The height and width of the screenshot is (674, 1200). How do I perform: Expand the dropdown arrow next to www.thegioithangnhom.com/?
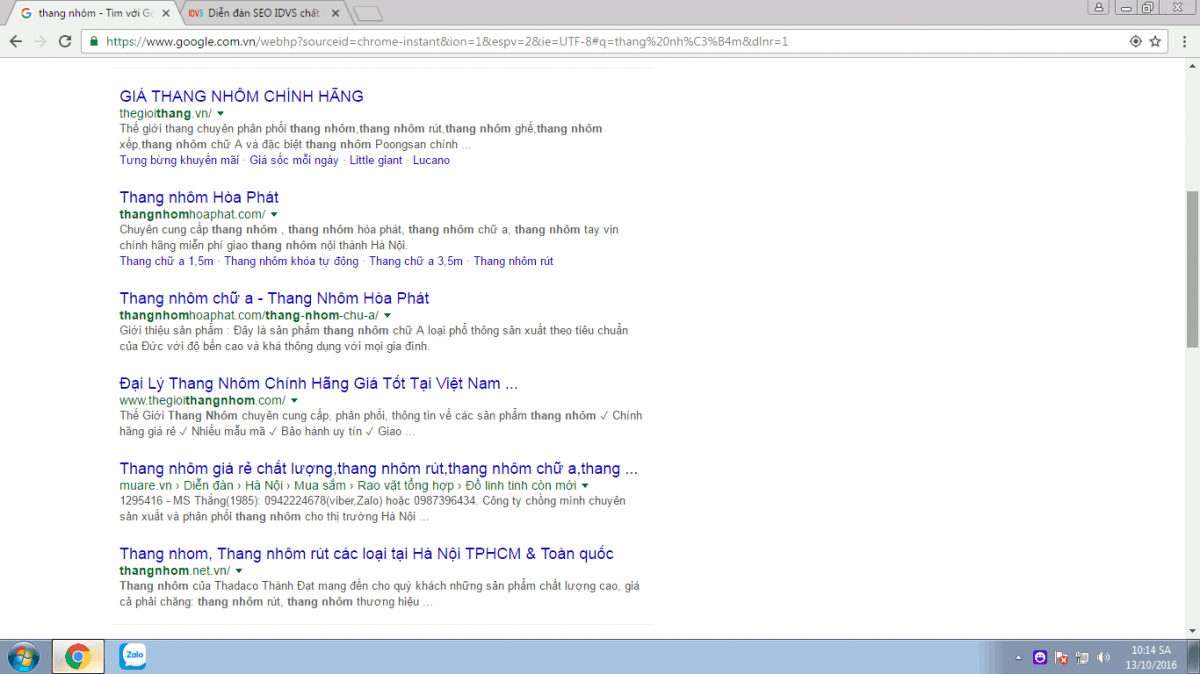point(294,401)
